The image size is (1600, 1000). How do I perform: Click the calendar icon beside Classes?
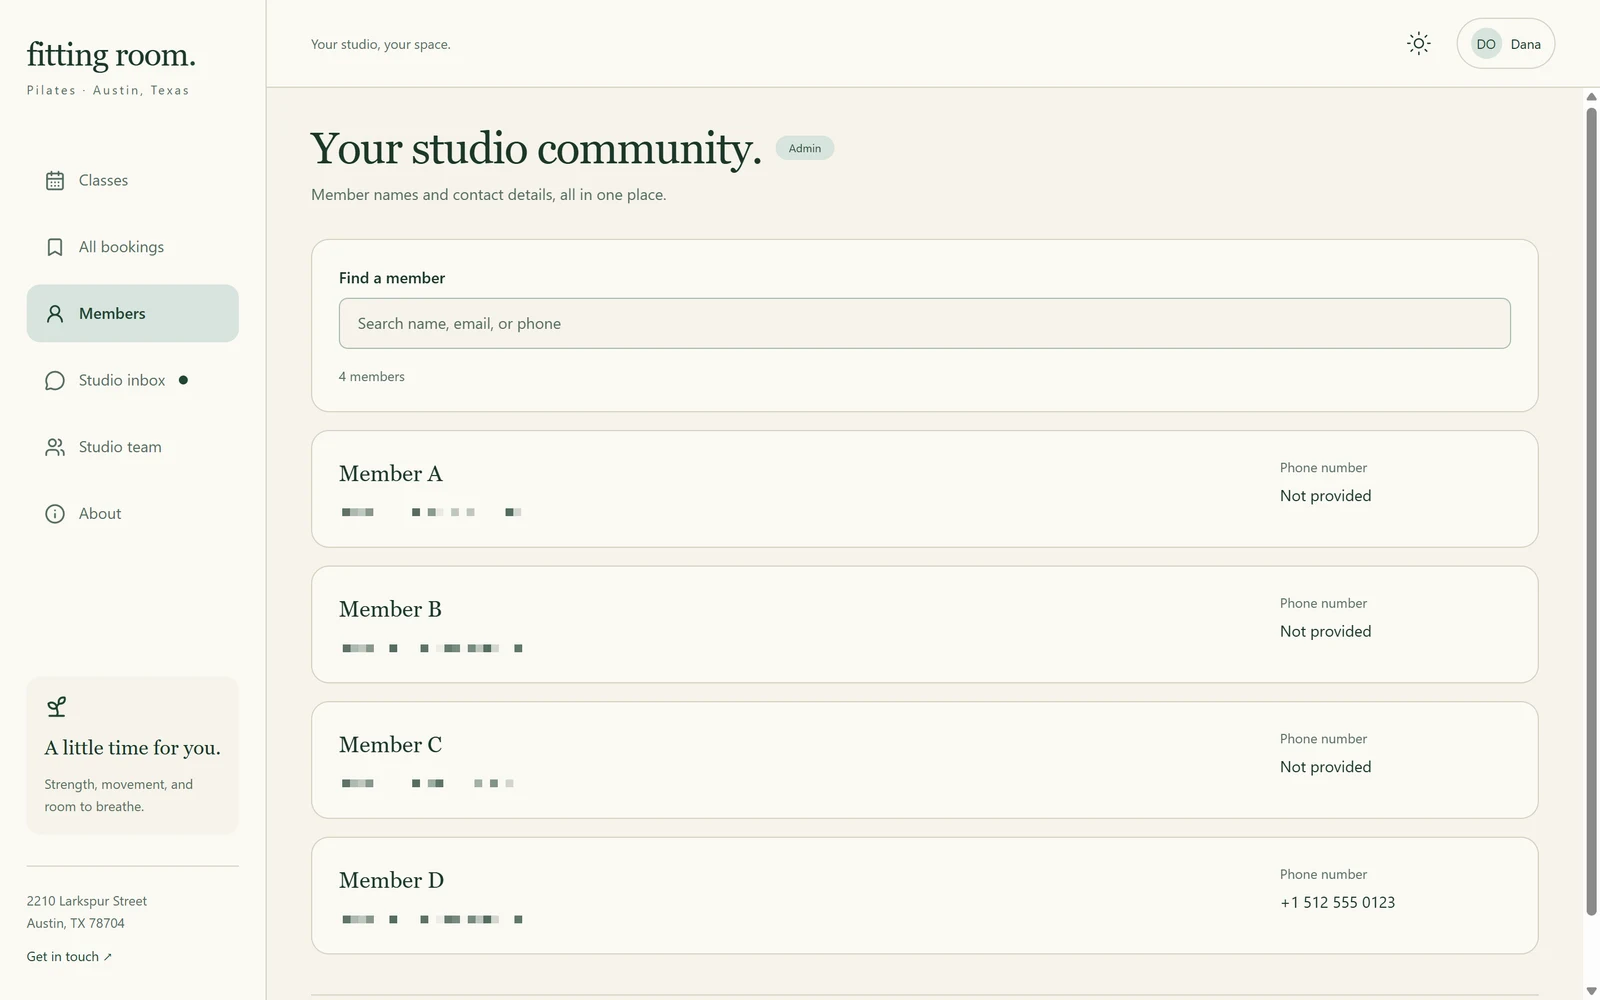click(55, 181)
